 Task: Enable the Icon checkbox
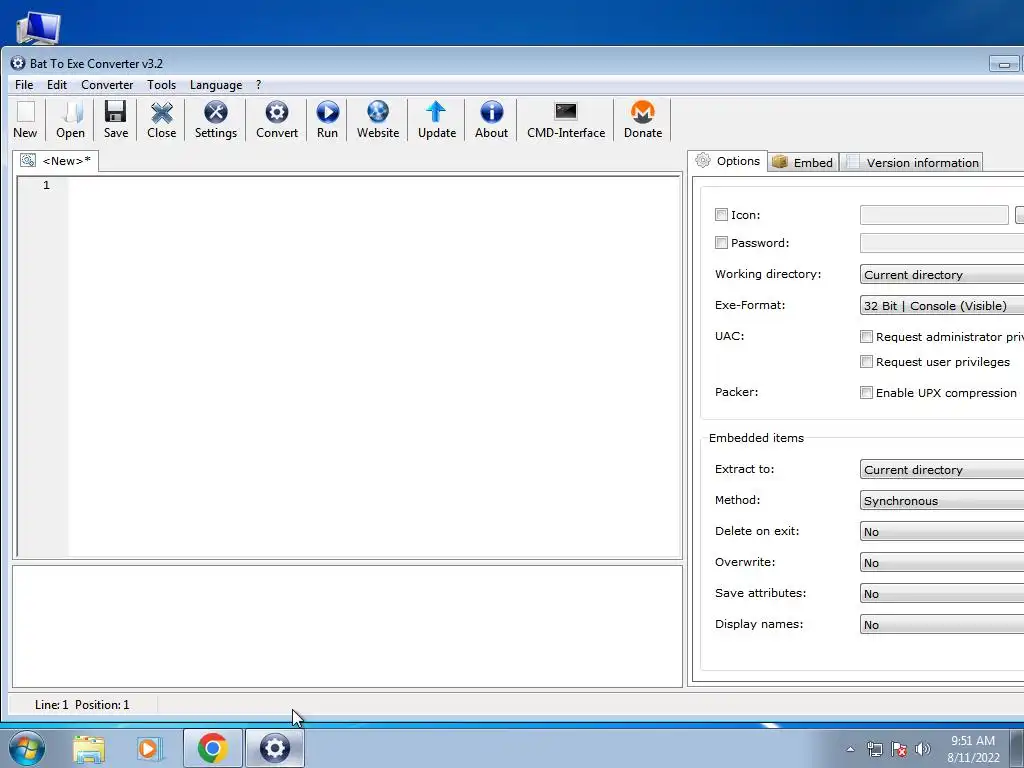pos(721,215)
